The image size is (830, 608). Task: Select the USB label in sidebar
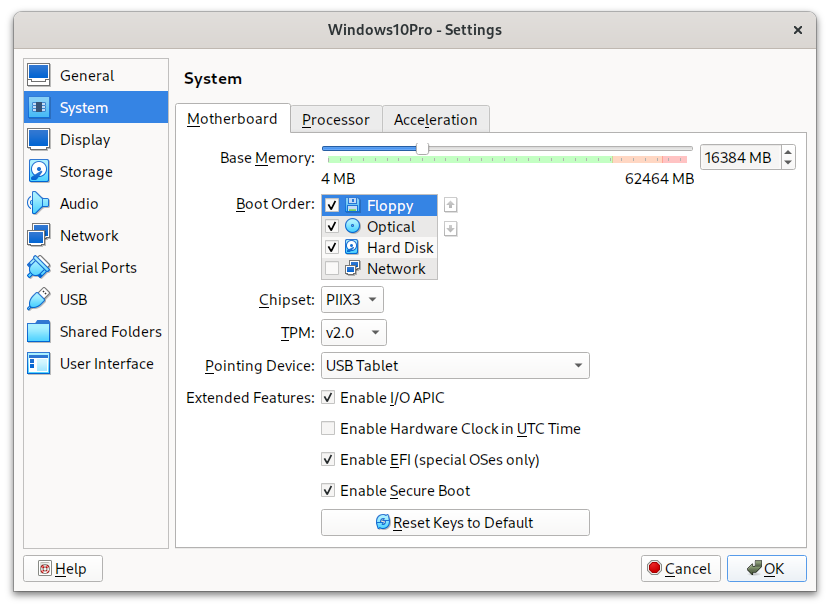click(74, 300)
